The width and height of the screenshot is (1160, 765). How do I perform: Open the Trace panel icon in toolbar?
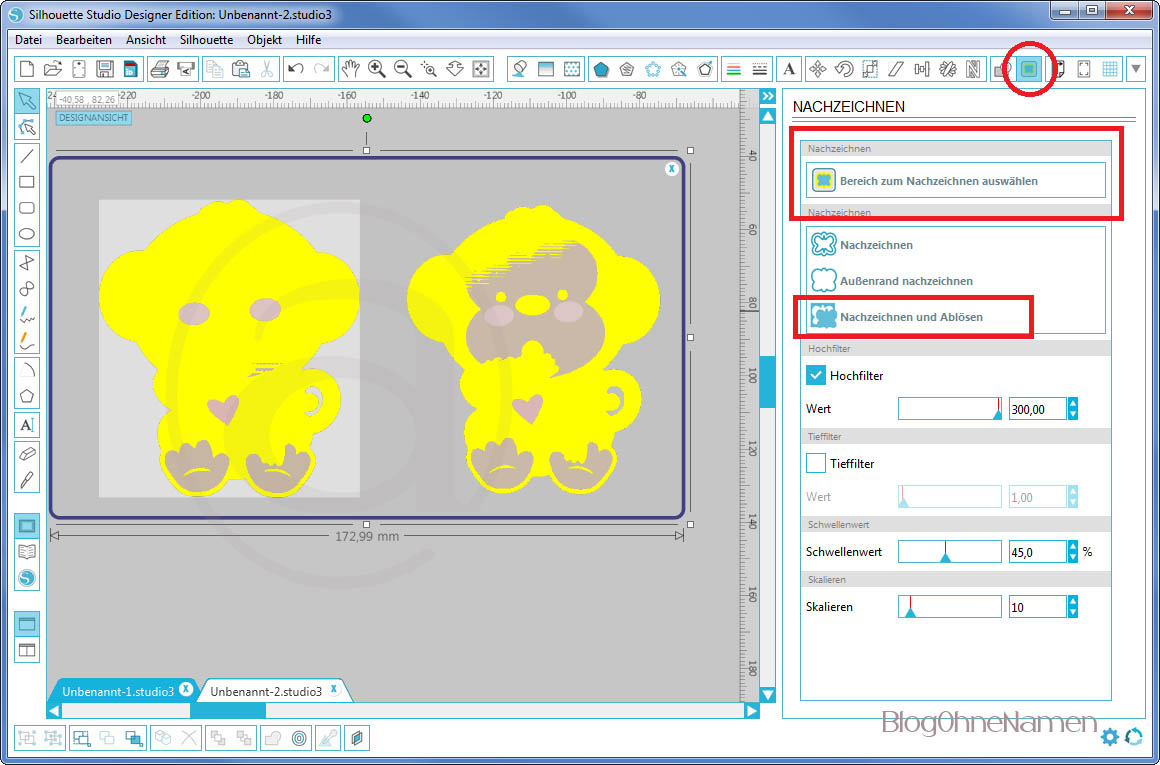[x=1028, y=69]
